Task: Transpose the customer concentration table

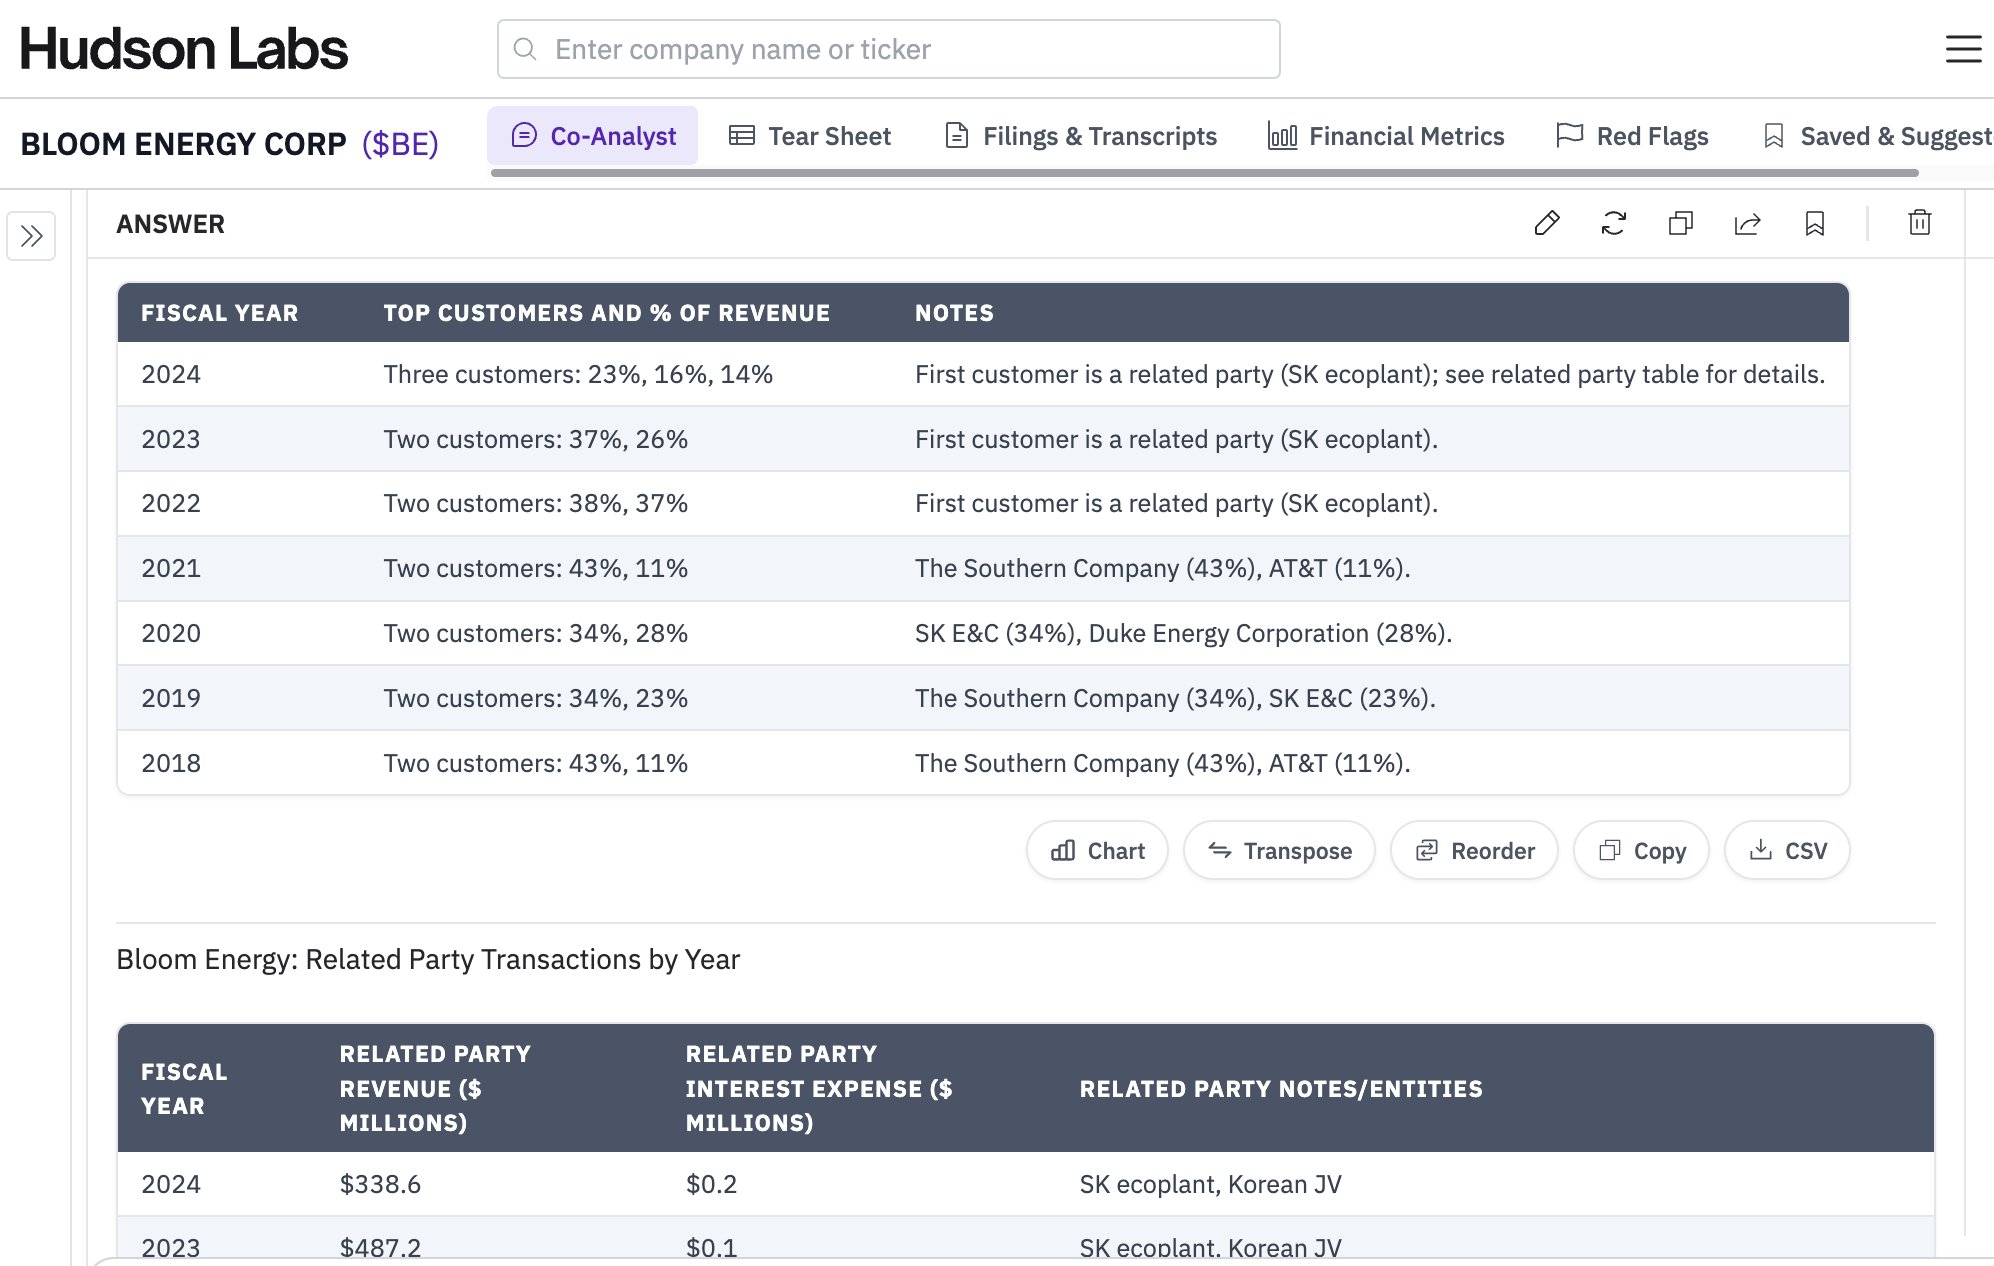Action: click(x=1279, y=850)
